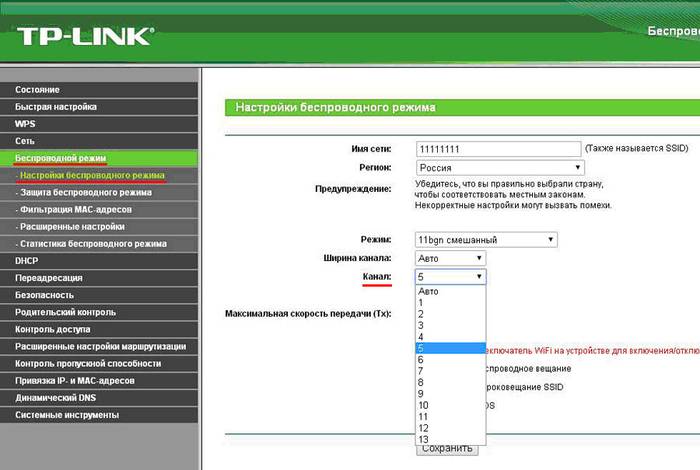This screenshot has width=700, height=470.
Task: Open the Режим 11bgn dropdown
Action: click(486, 240)
